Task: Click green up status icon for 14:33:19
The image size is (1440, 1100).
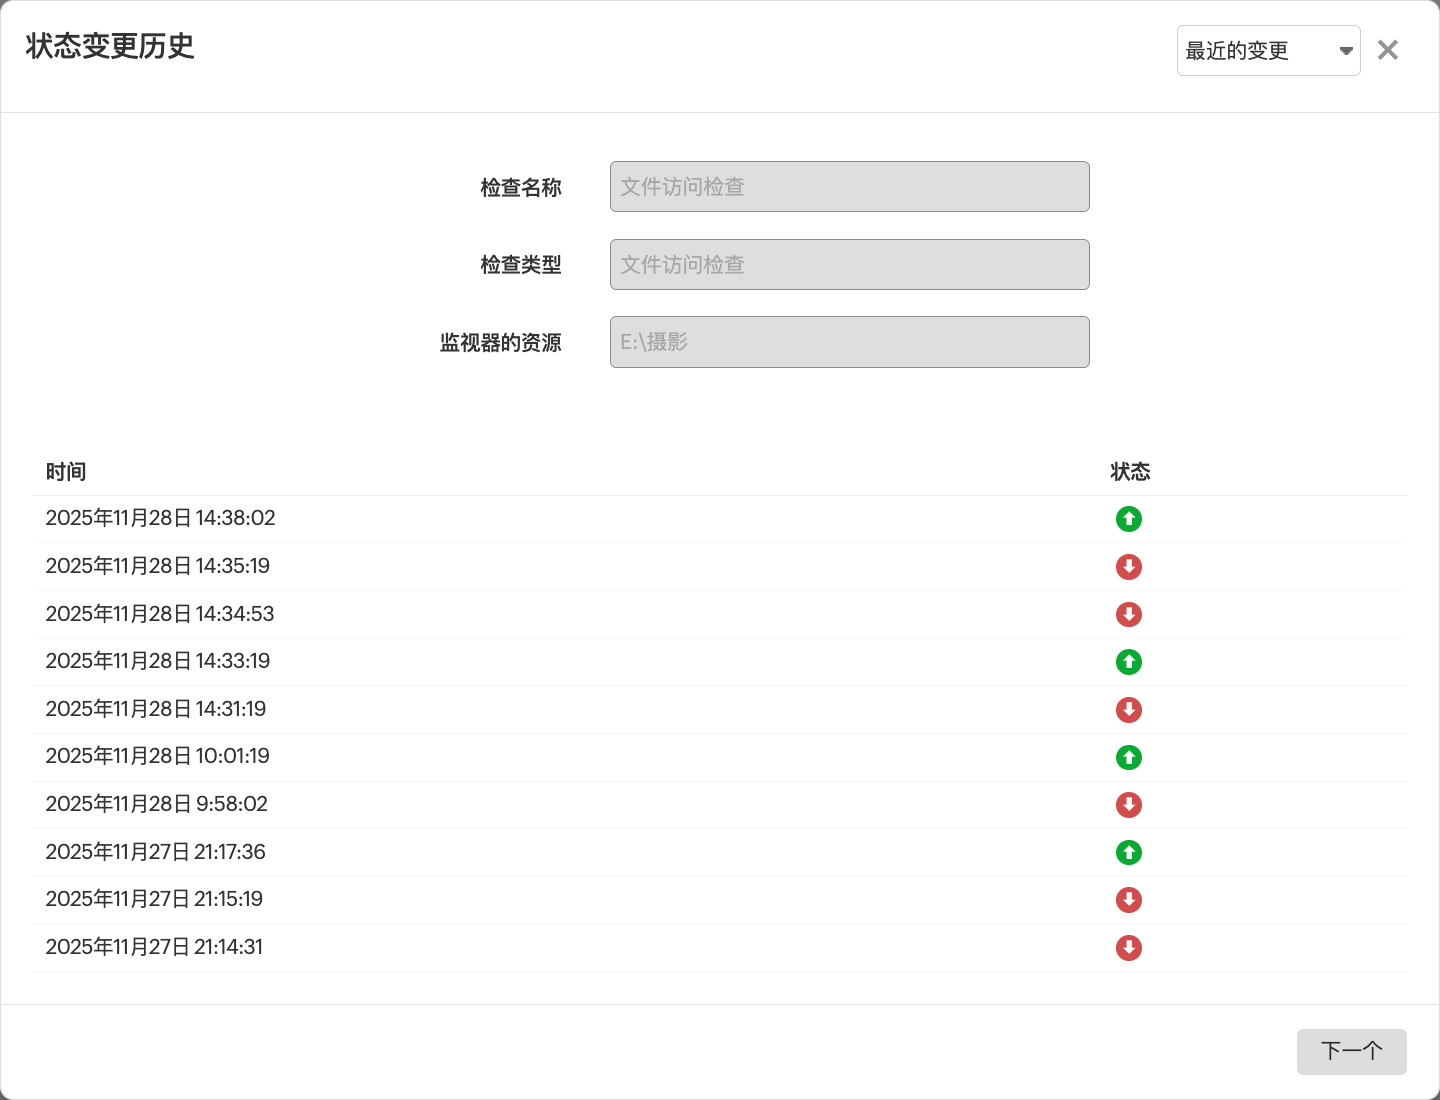Action: 1129,662
